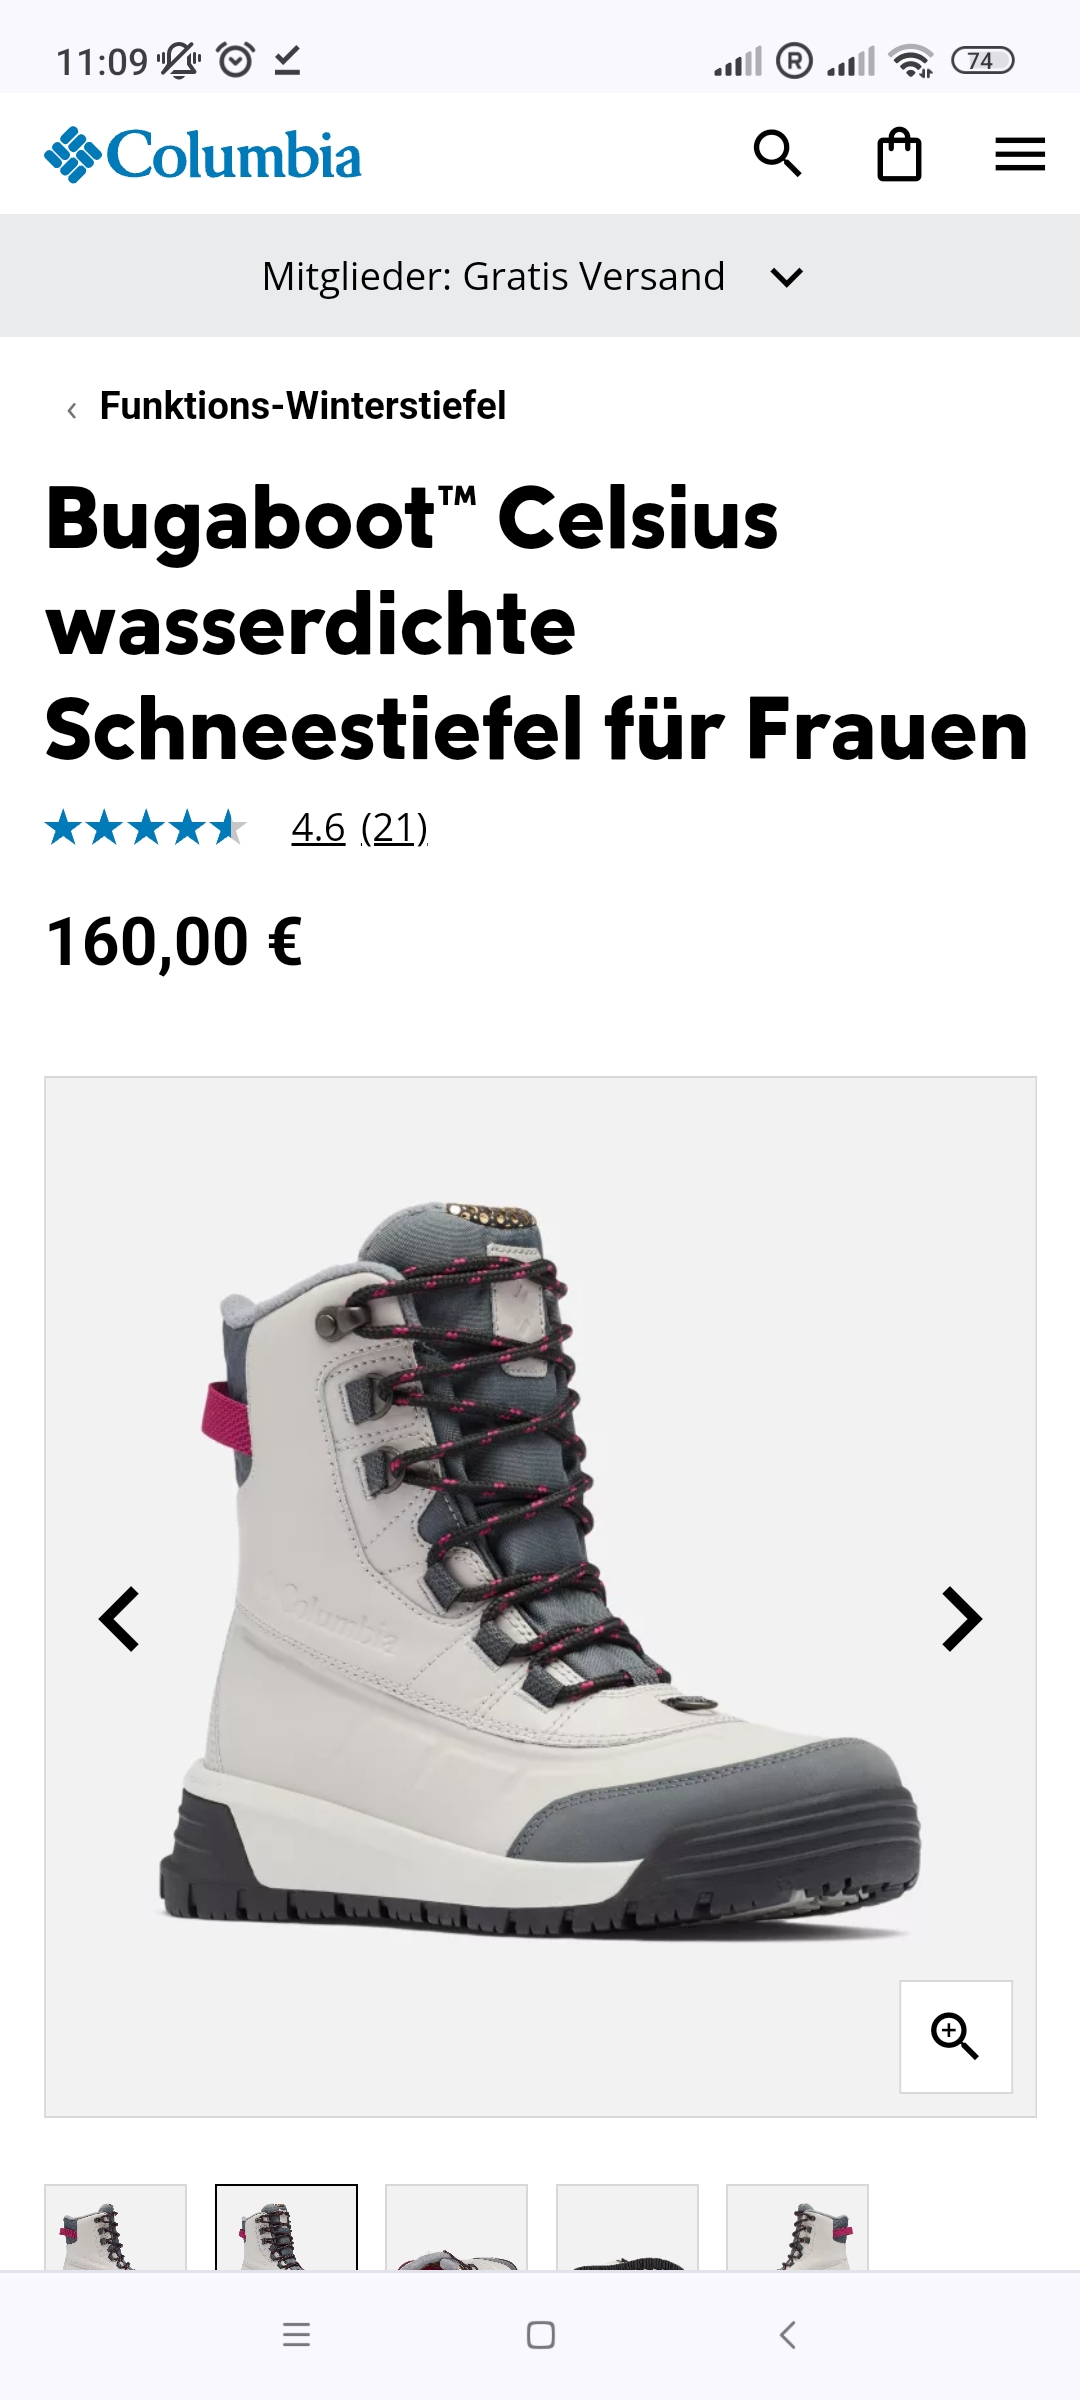
Task: Show next boot image
Action: [x=962, y=1619]
